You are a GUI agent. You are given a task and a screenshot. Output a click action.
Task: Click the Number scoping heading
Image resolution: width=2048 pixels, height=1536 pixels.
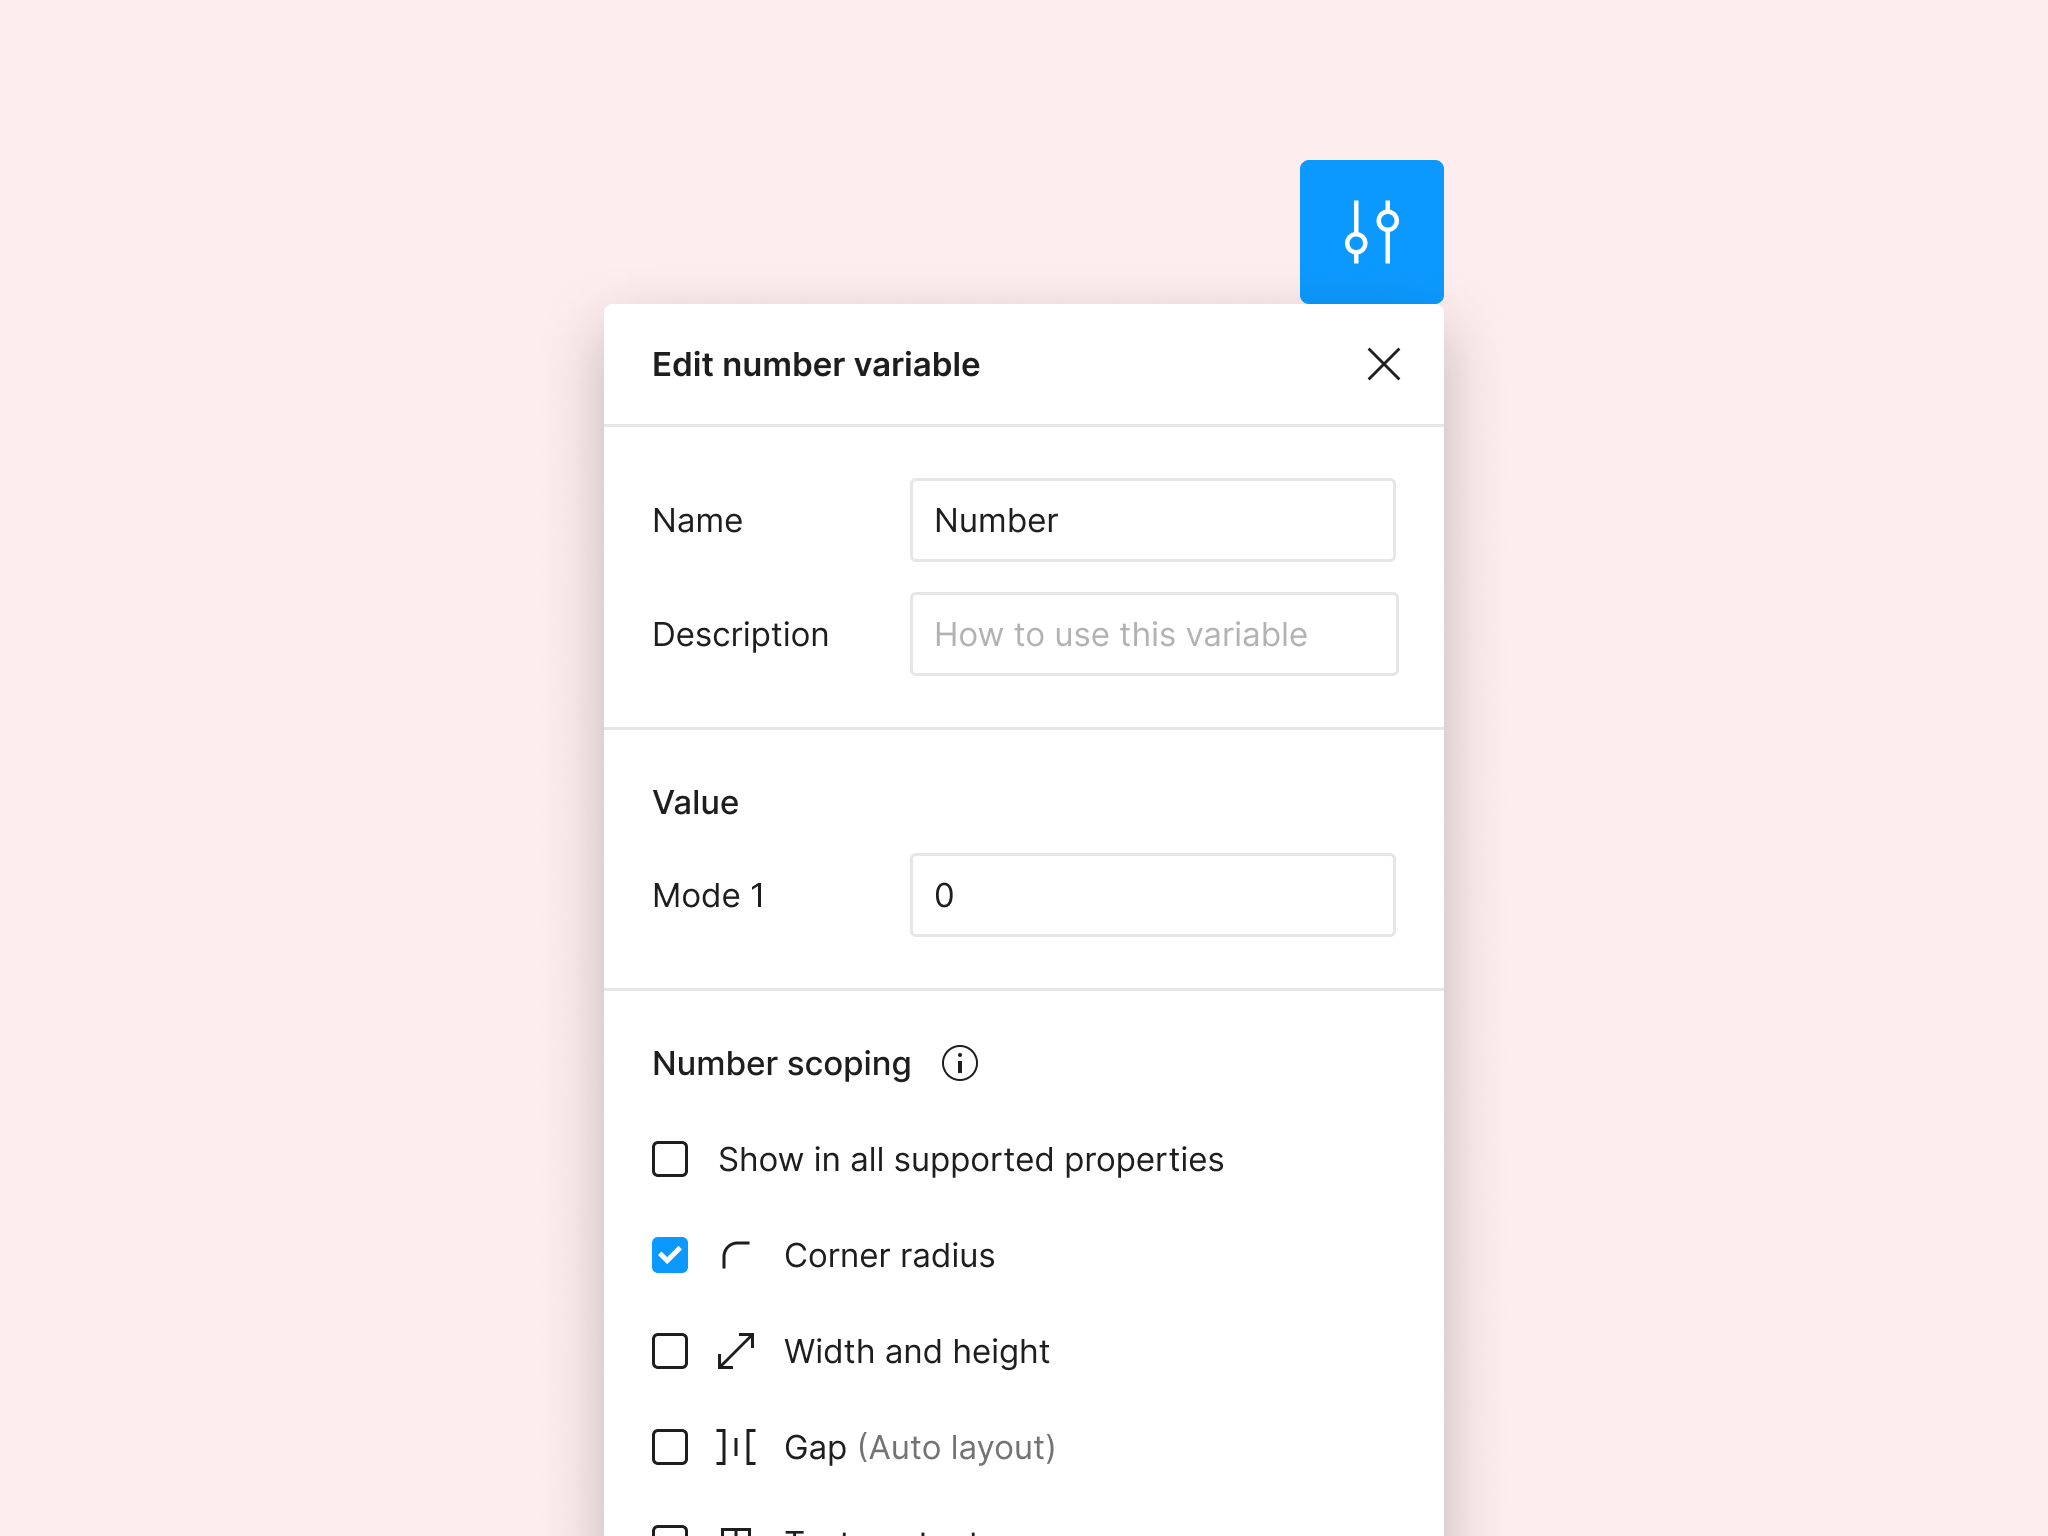(782, 1063)
